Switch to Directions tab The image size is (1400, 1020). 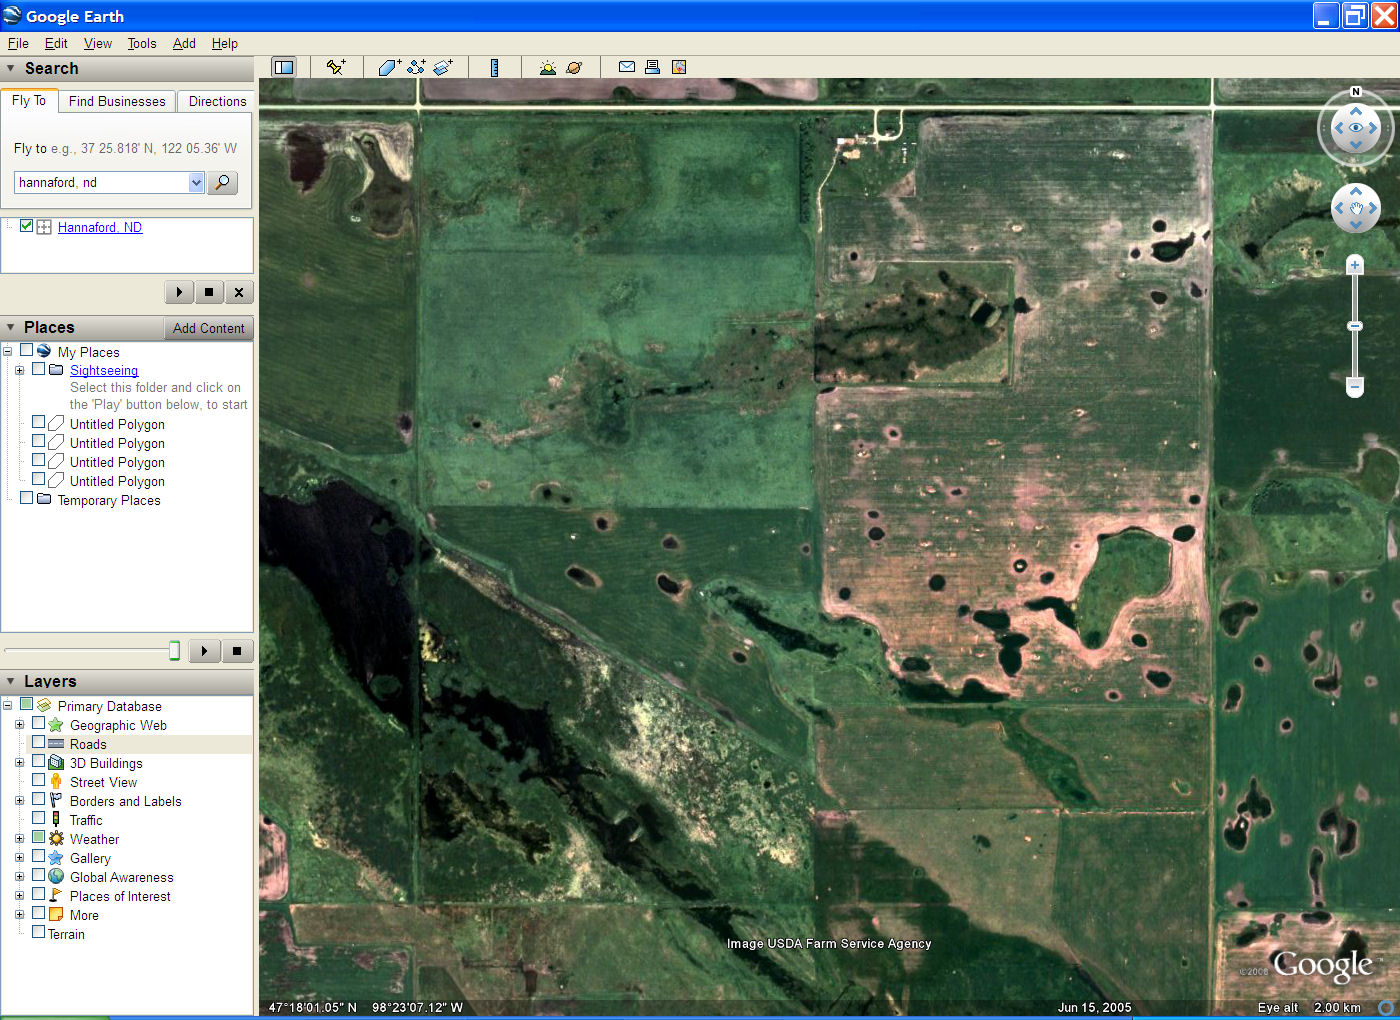217,101
